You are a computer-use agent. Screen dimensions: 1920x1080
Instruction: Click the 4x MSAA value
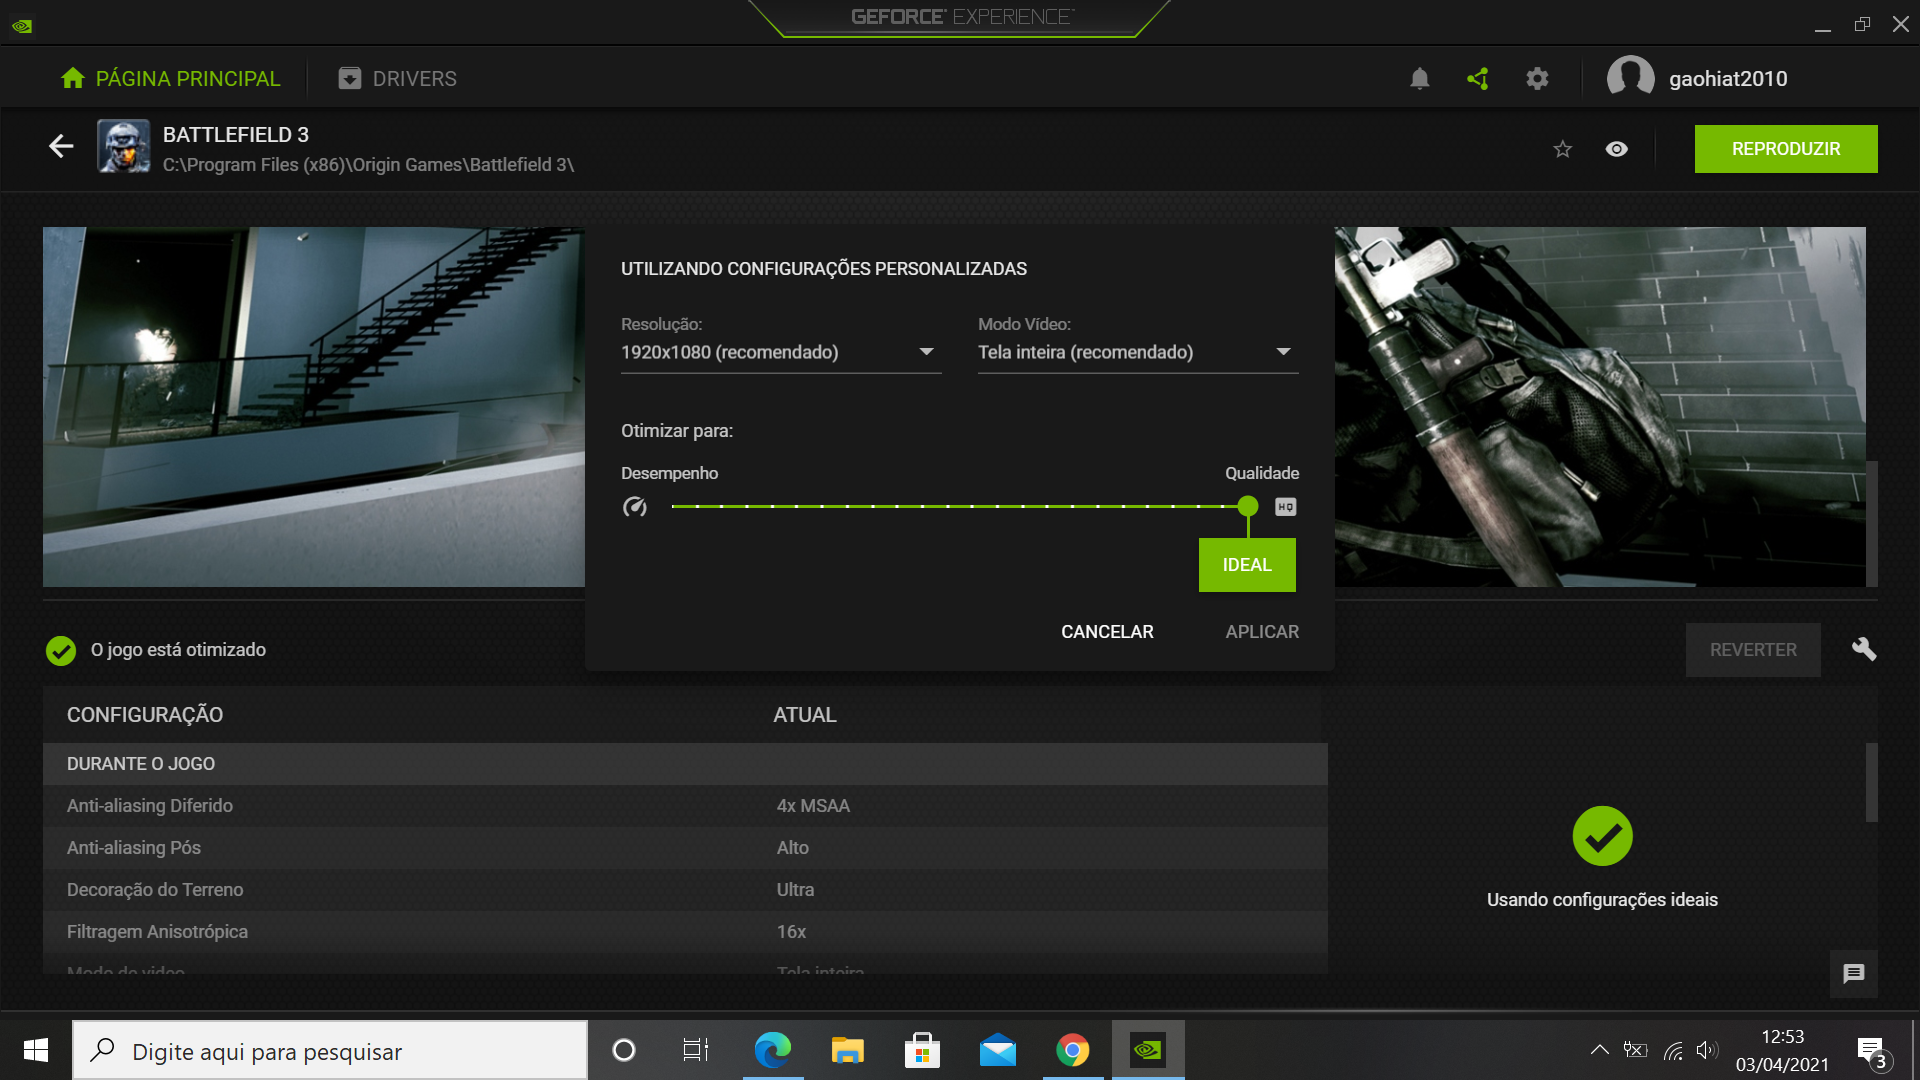(813, 806)
